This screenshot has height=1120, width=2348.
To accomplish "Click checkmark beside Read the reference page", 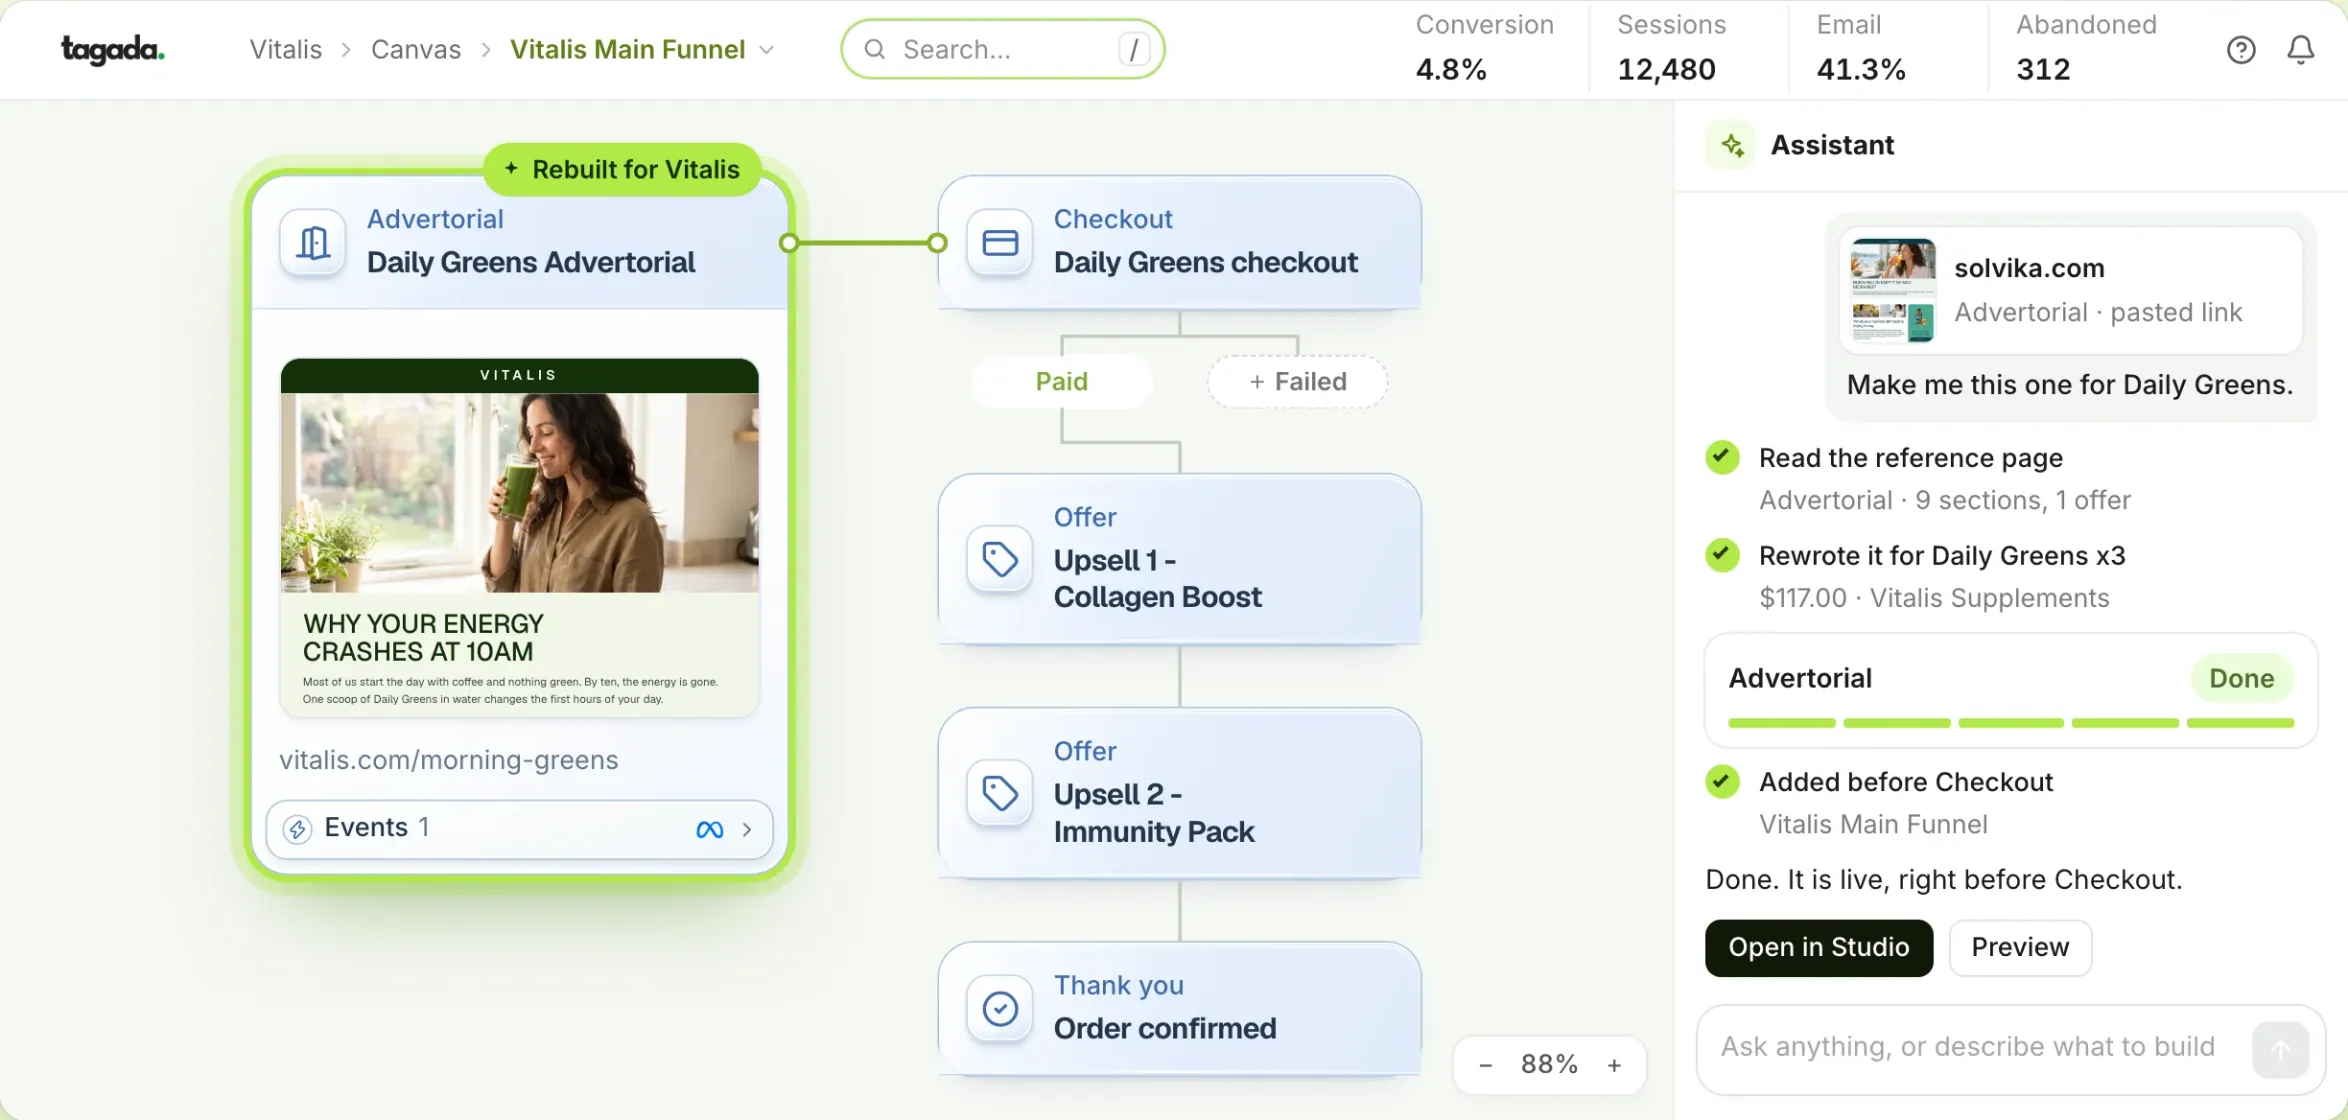I will [x=1722, y=457].
